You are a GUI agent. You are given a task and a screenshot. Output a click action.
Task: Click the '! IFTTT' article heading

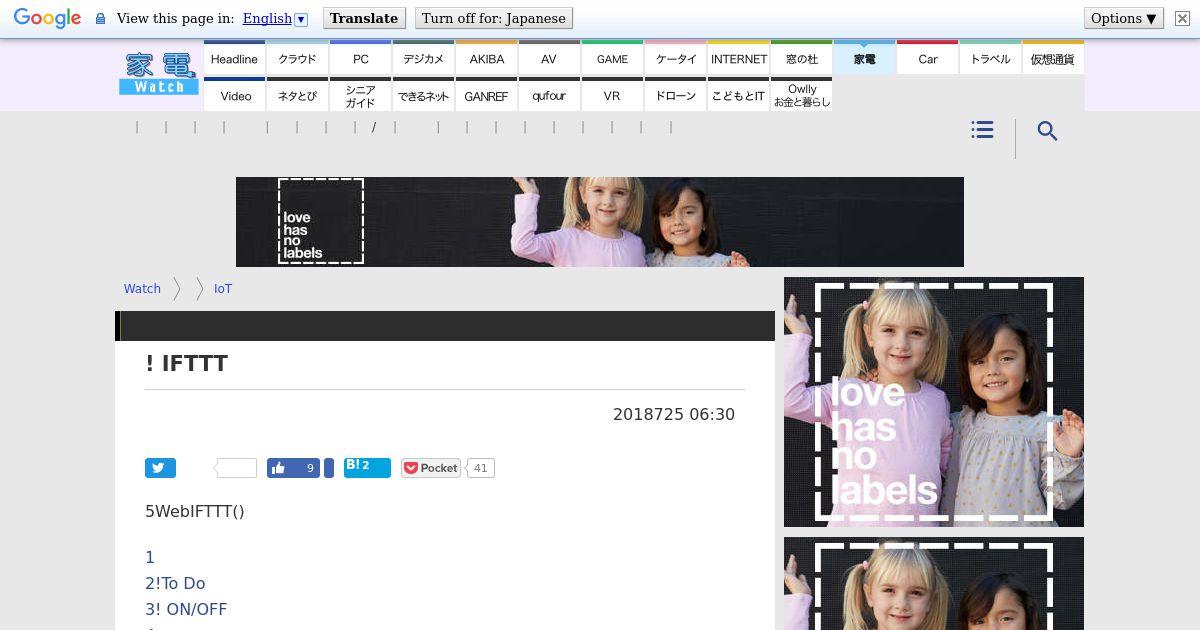[186, 363]
